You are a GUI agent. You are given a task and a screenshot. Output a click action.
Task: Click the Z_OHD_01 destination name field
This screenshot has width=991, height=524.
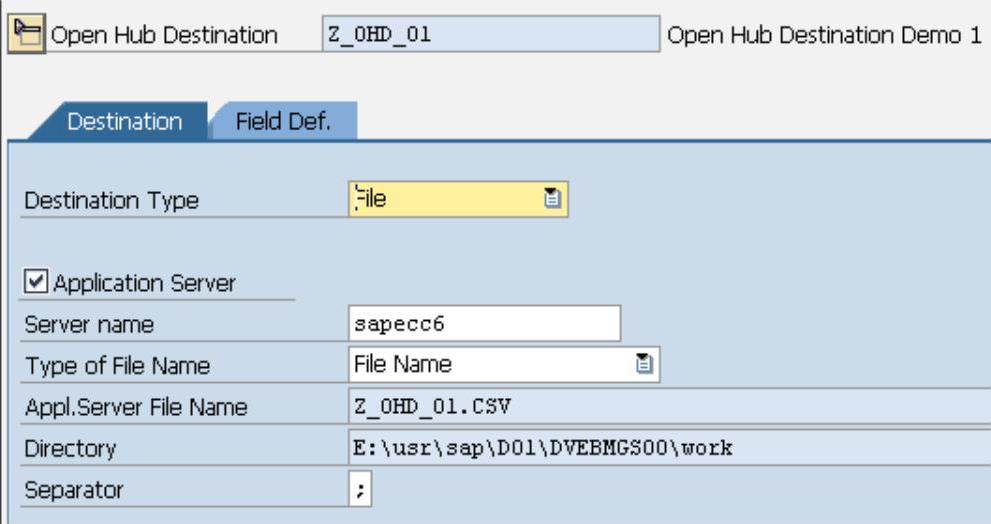tap(490, 34)
